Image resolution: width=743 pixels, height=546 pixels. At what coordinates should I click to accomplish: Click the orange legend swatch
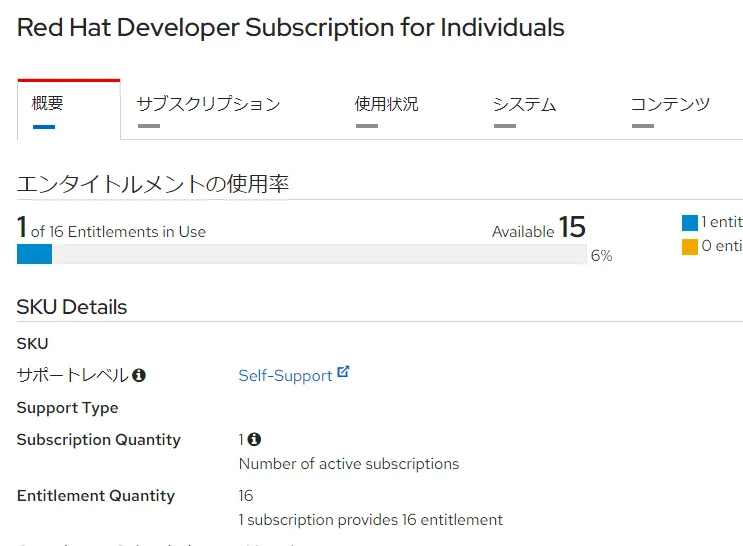click(x=690, y=247)
